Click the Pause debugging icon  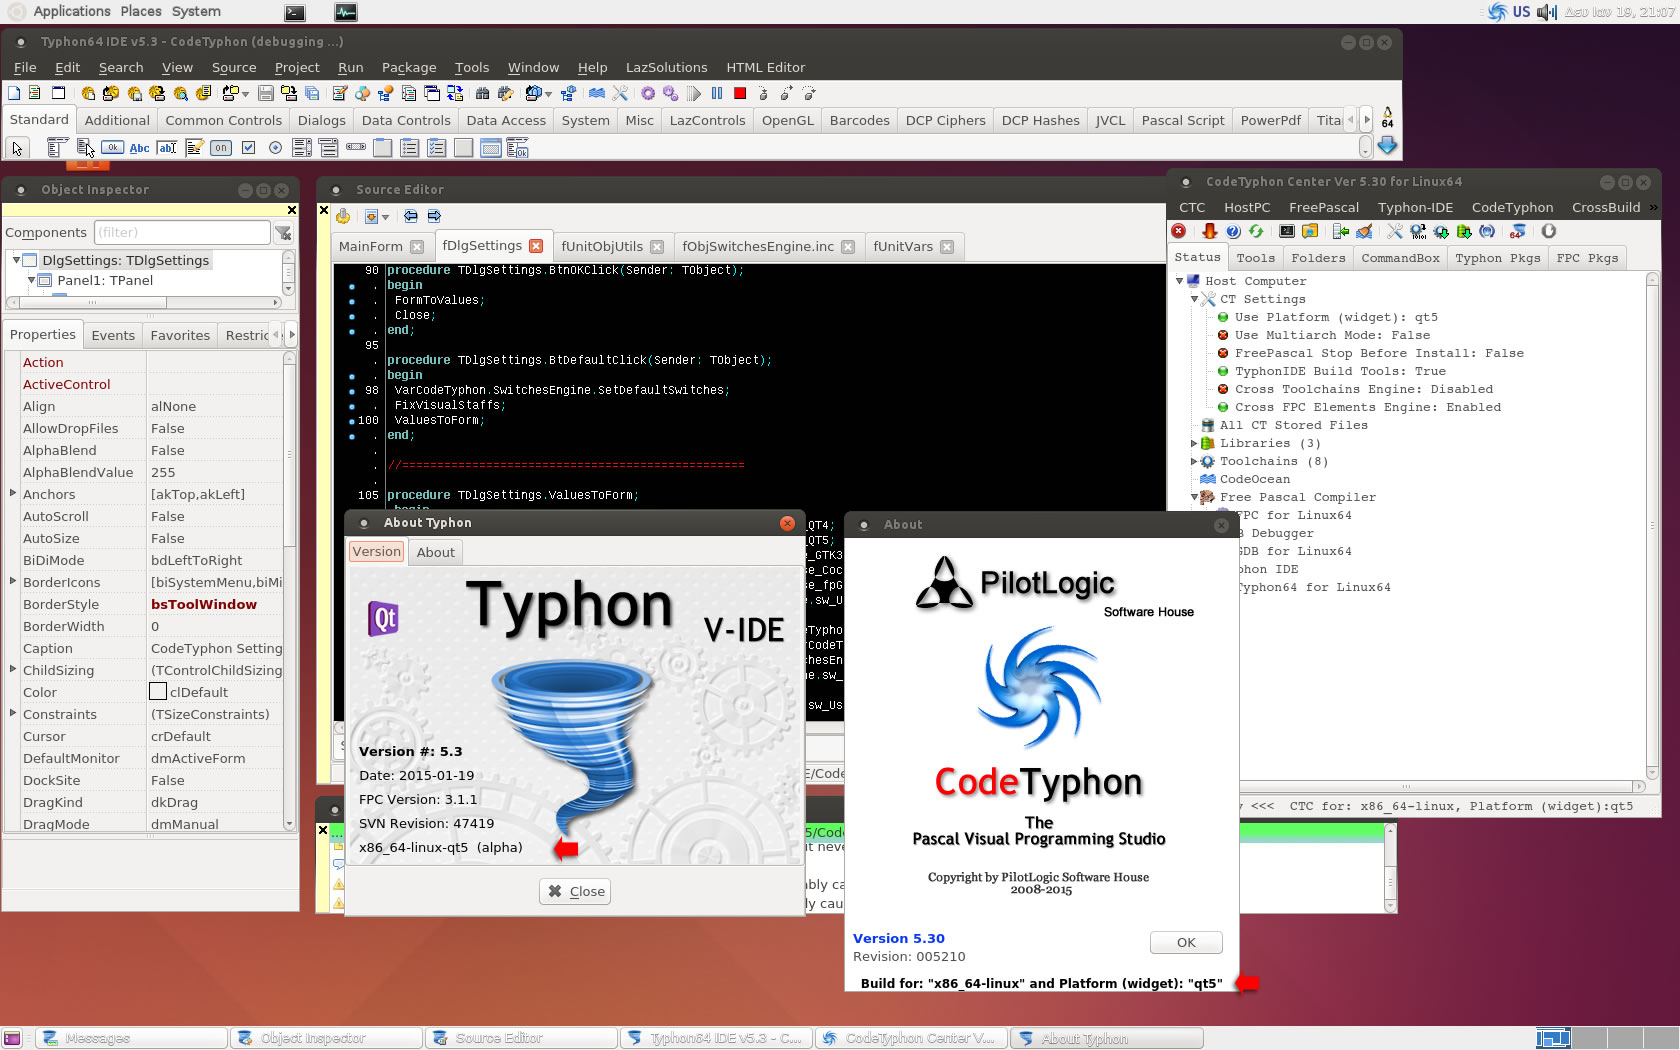pyautogui.click(x=717, y=93)
